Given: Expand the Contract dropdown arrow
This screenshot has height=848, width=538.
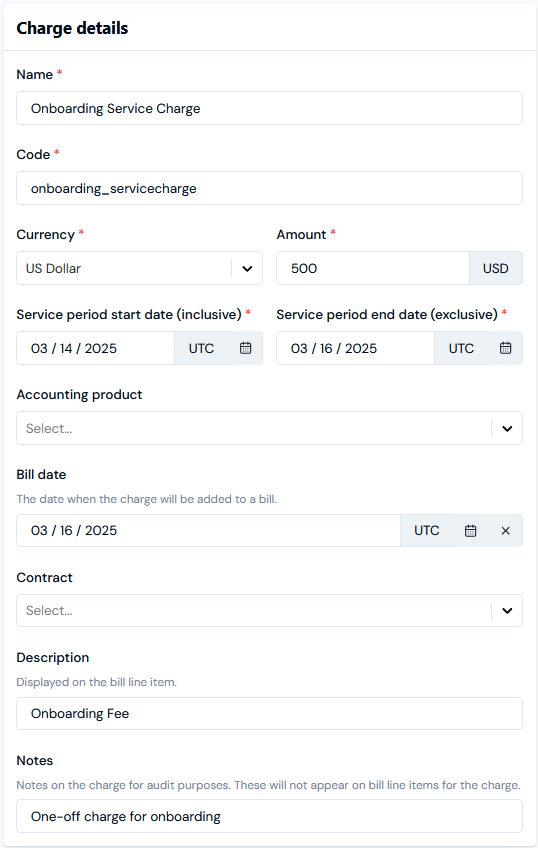Looking at the screenshot, I should 507,611.
